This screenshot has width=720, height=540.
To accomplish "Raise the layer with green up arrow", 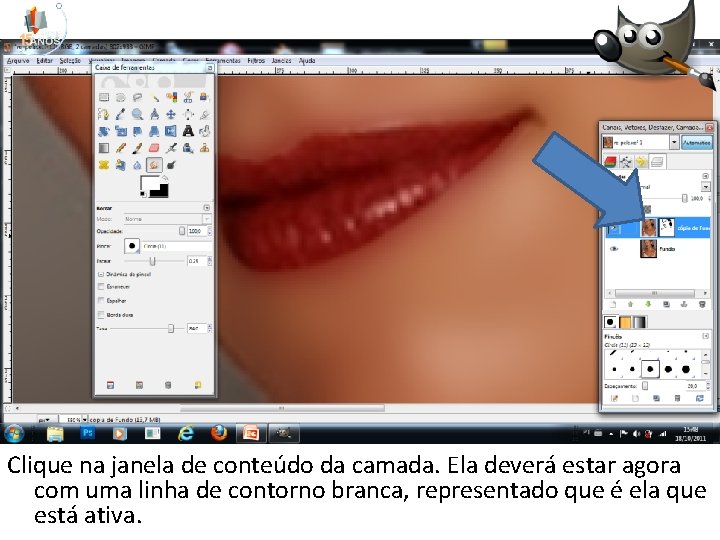I will click(x=630, y=304).
